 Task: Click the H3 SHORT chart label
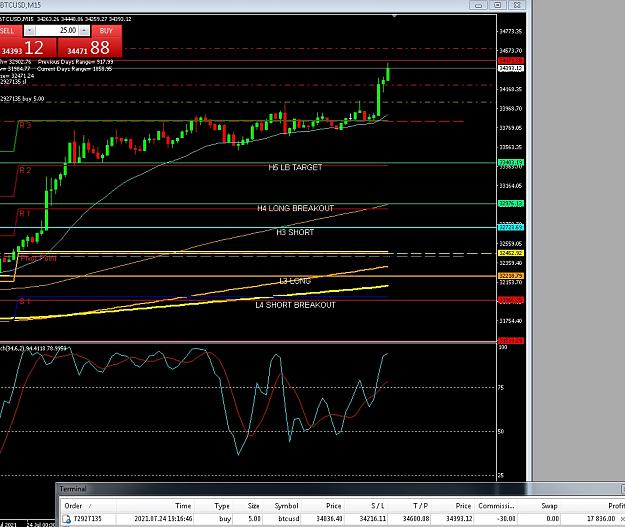pos(295,232)
